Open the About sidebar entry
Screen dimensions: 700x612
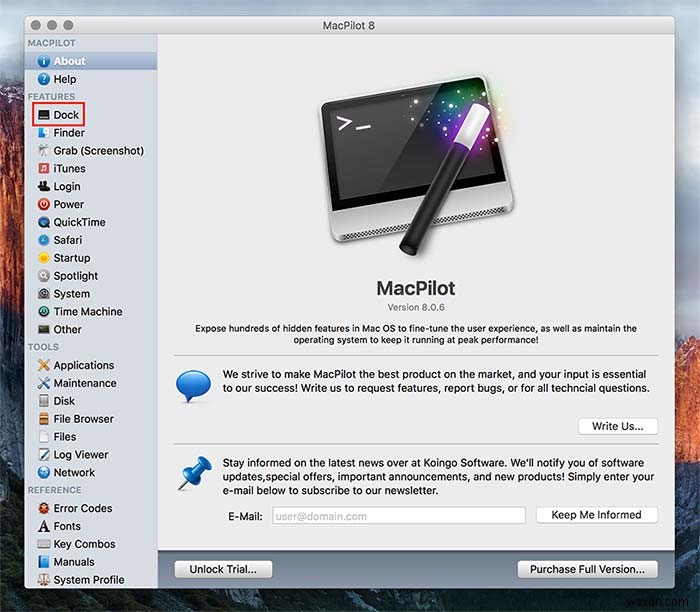[x=91, y=61]
